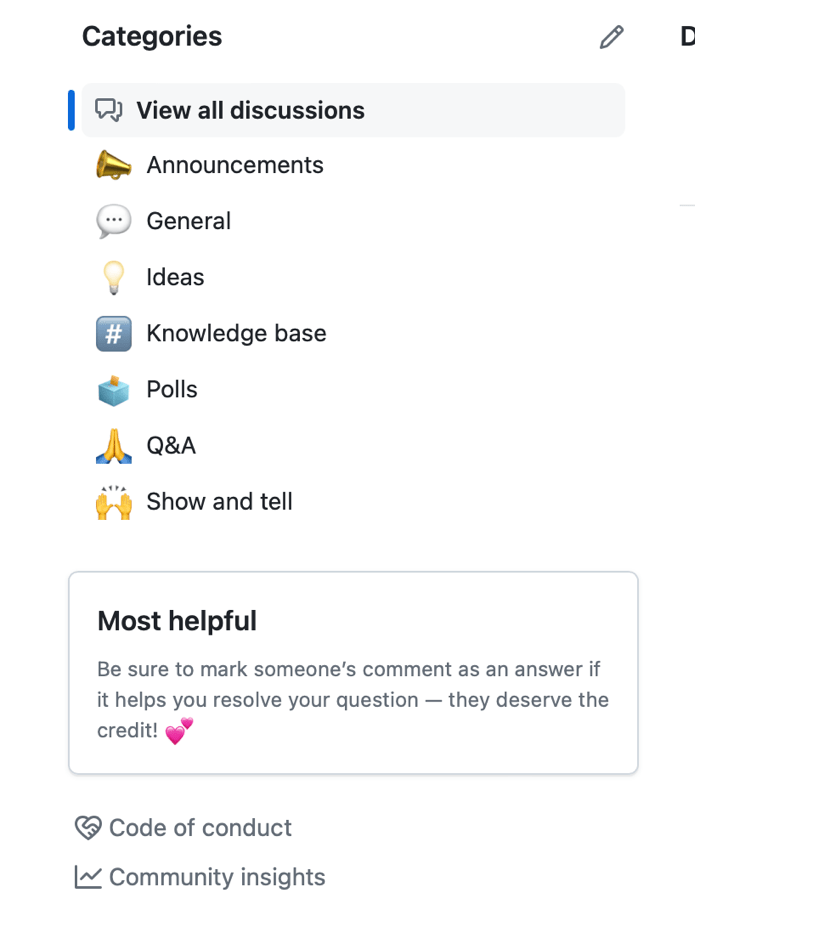This screenshot has height=952, width=816.
Task: Select the lightbulb Ideas icon
Action: coord(113,277)
